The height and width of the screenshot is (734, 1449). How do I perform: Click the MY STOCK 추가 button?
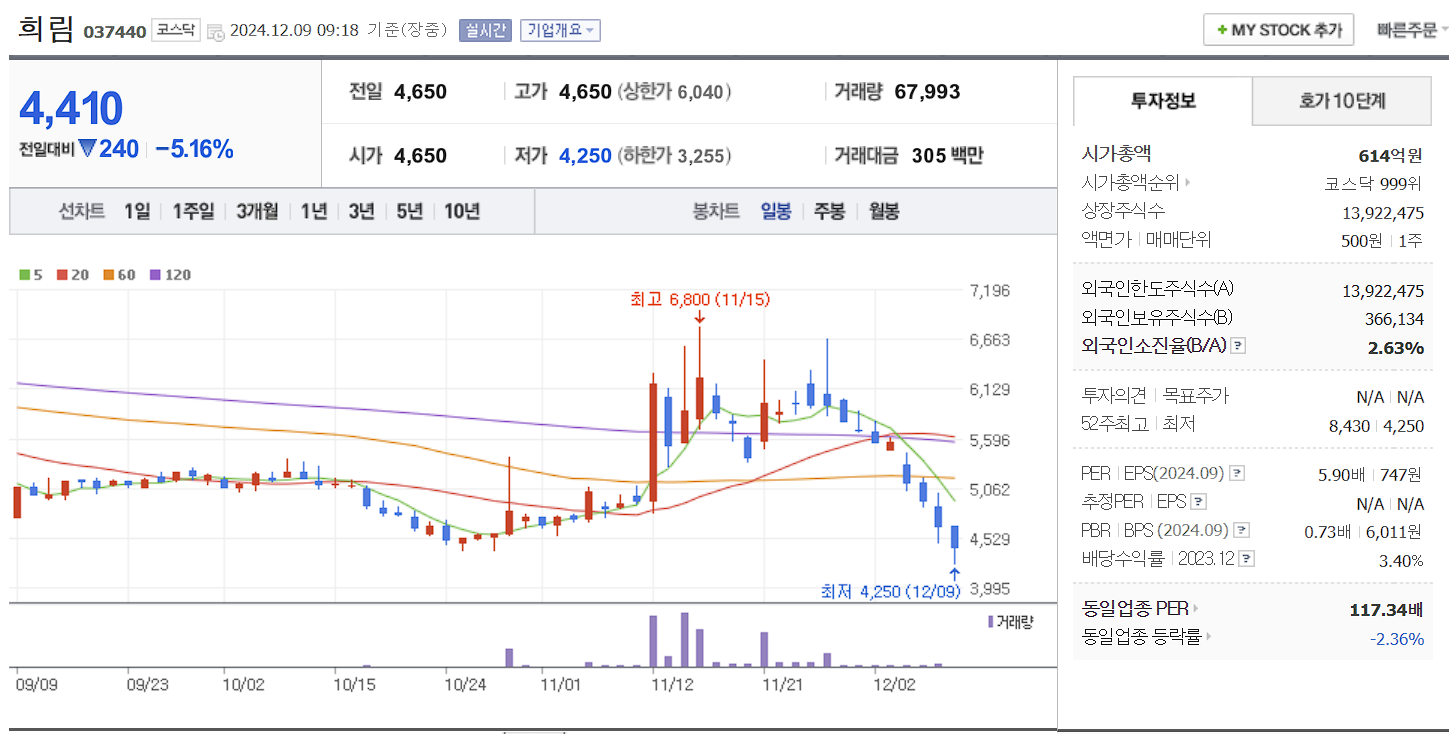(1278, 29)
